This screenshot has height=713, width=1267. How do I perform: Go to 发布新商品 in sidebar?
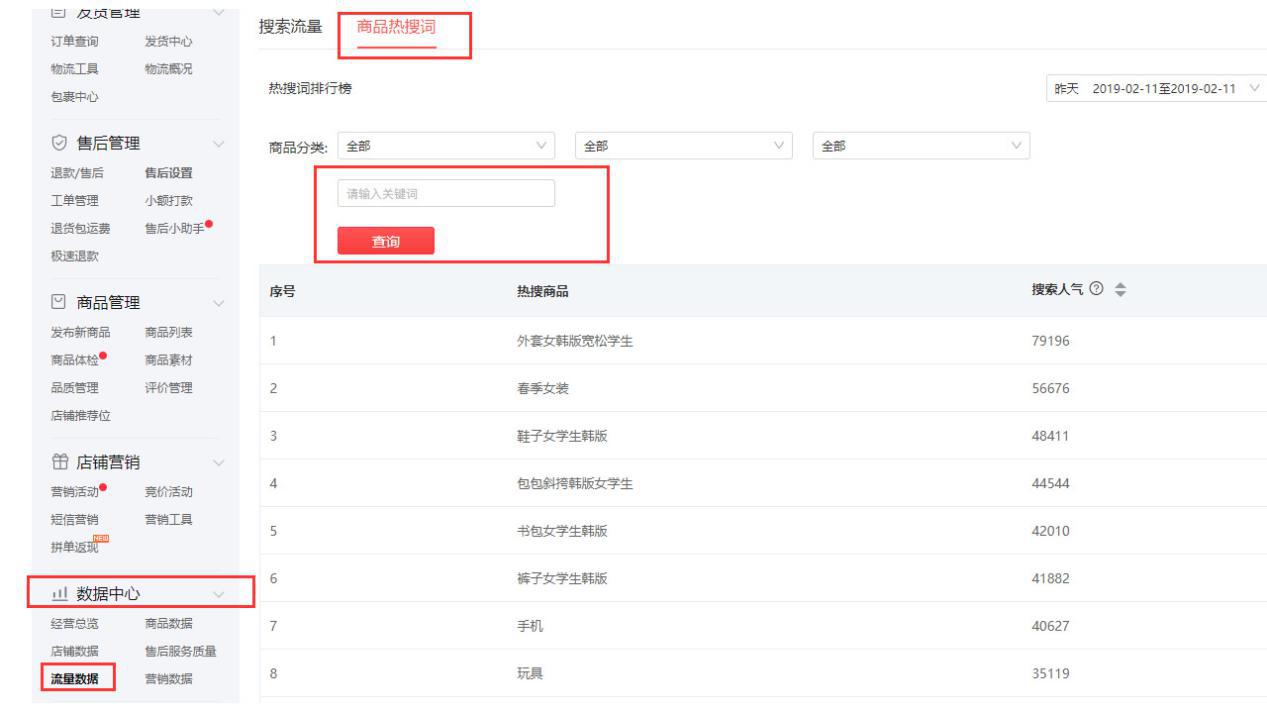click(x=81, y=332)
